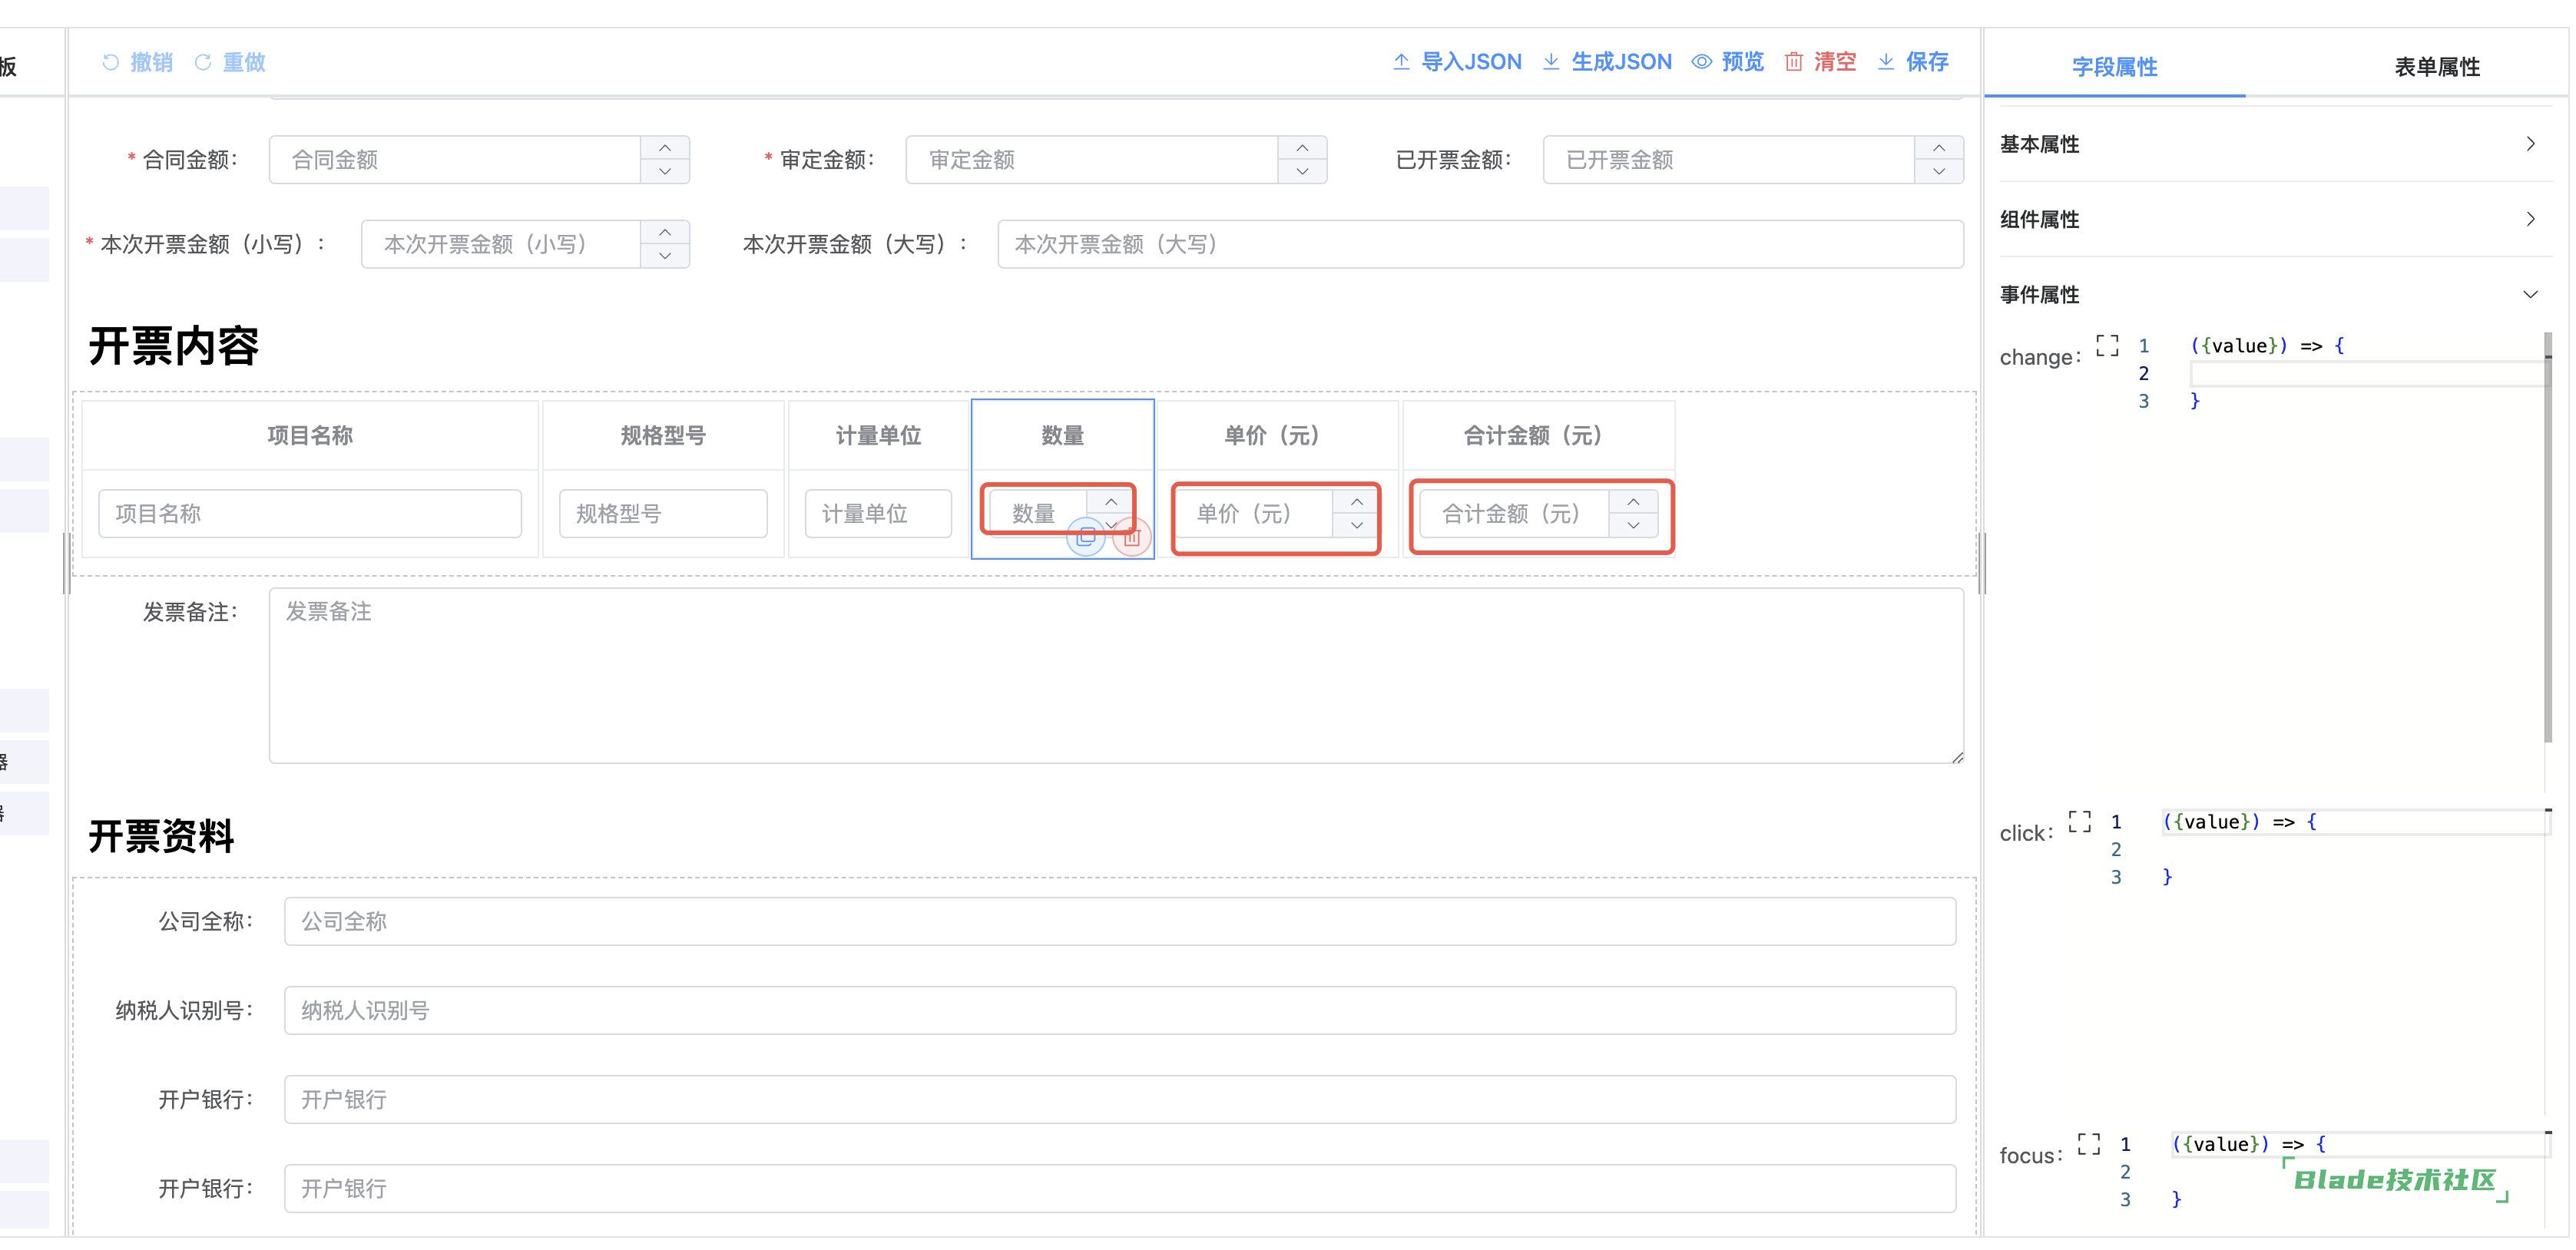Expand the click event code editor

2079,822
